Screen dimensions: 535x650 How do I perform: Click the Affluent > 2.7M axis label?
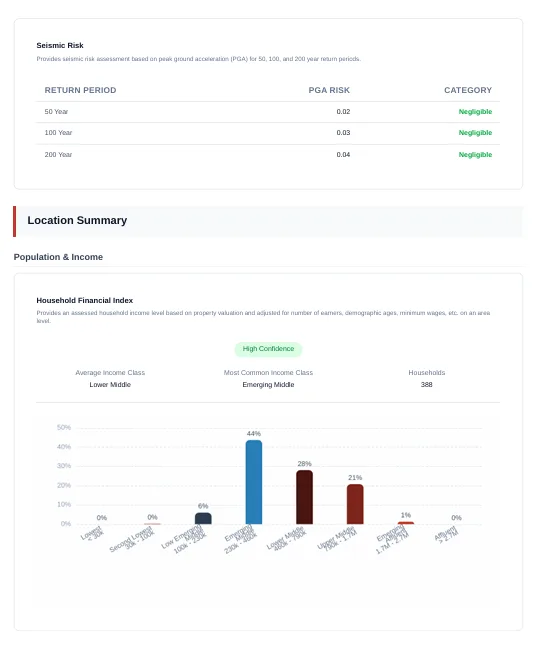pos(446,534)
